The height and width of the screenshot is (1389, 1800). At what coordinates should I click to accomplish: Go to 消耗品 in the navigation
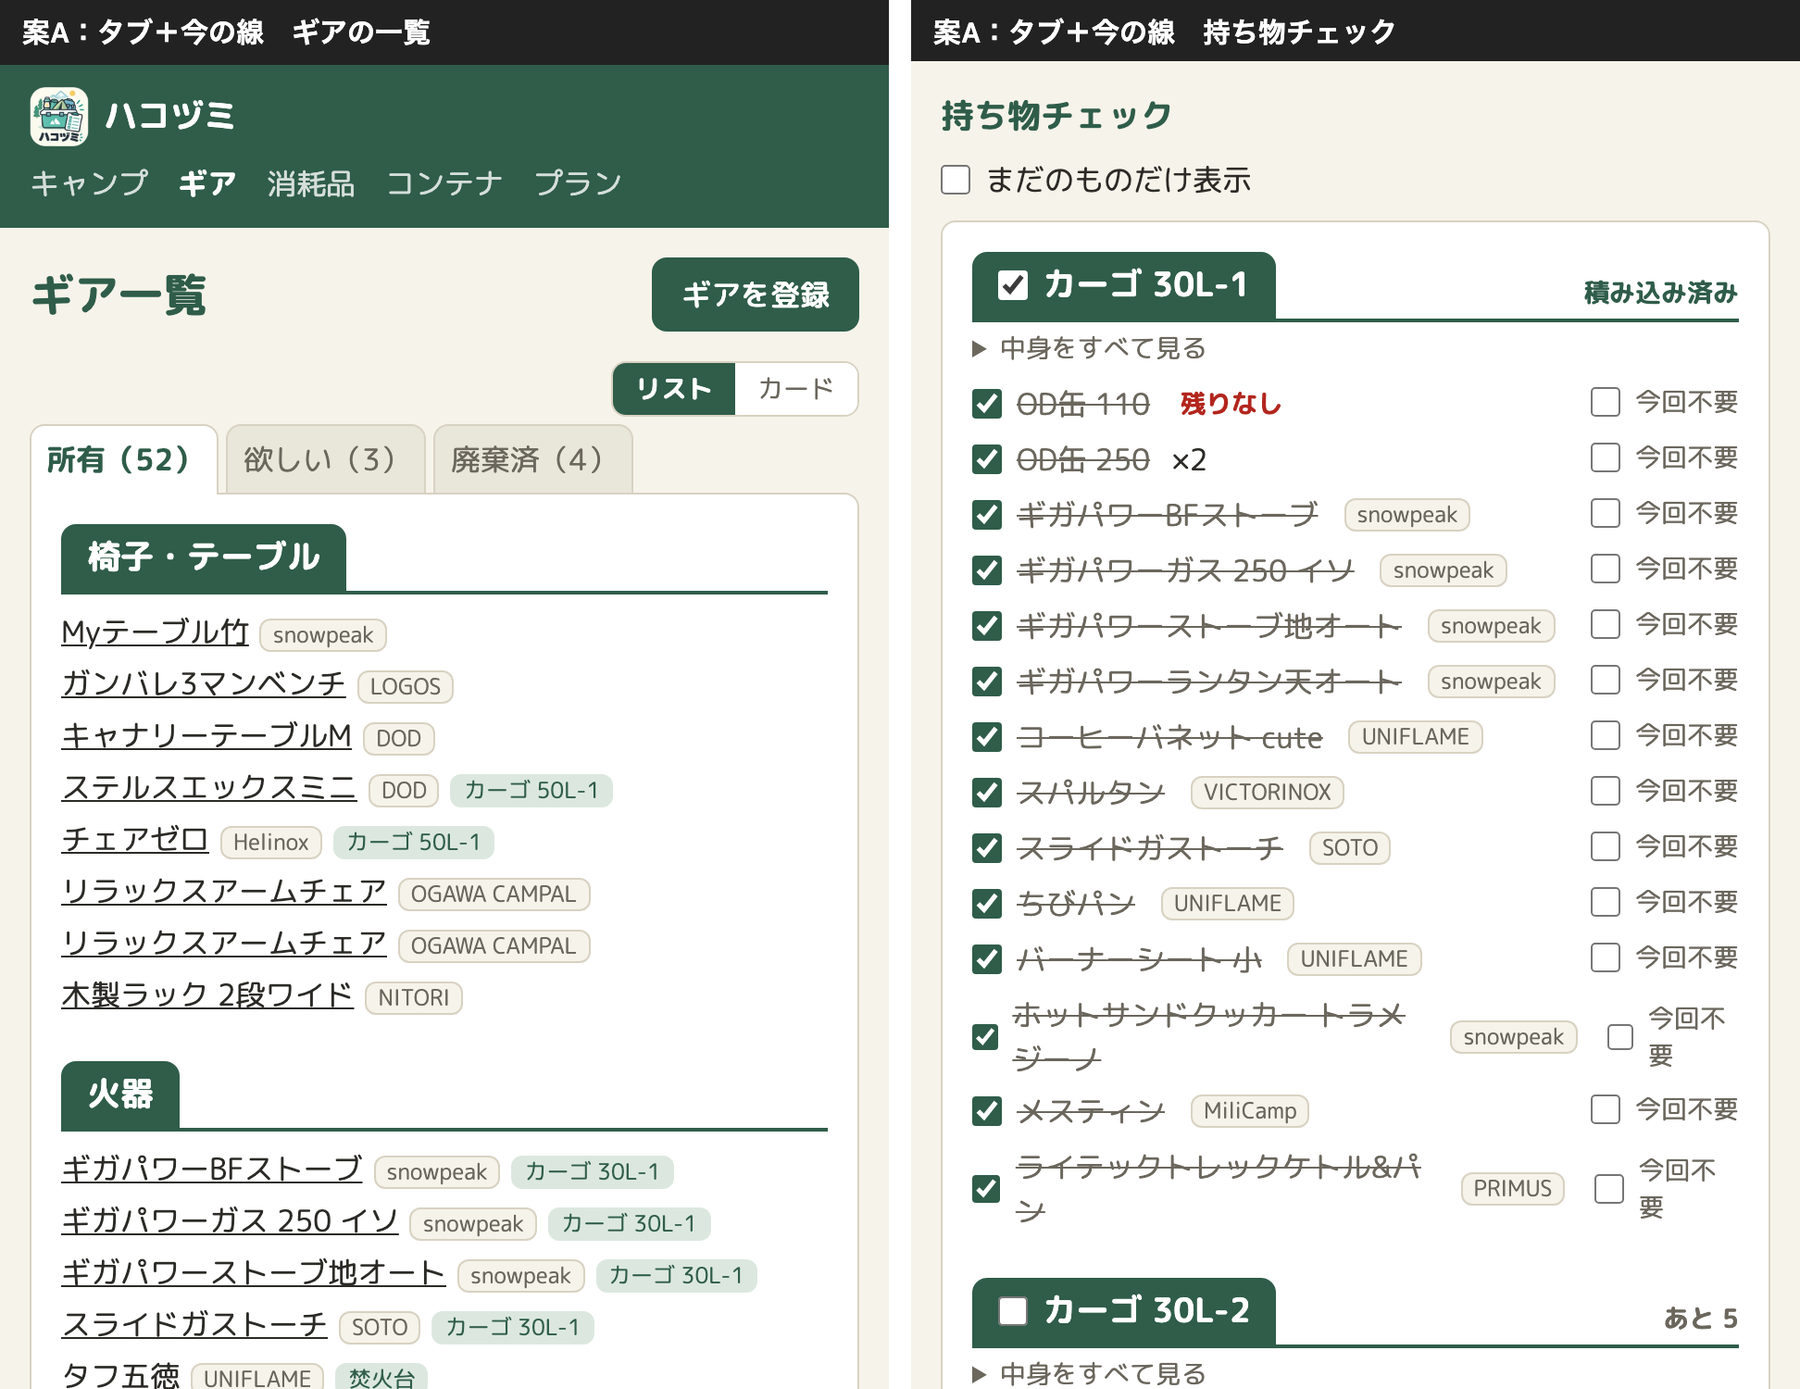(x=311, y=183)
